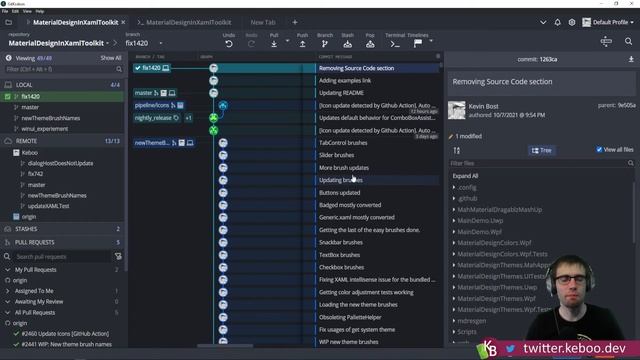Open the View menu

27,11
